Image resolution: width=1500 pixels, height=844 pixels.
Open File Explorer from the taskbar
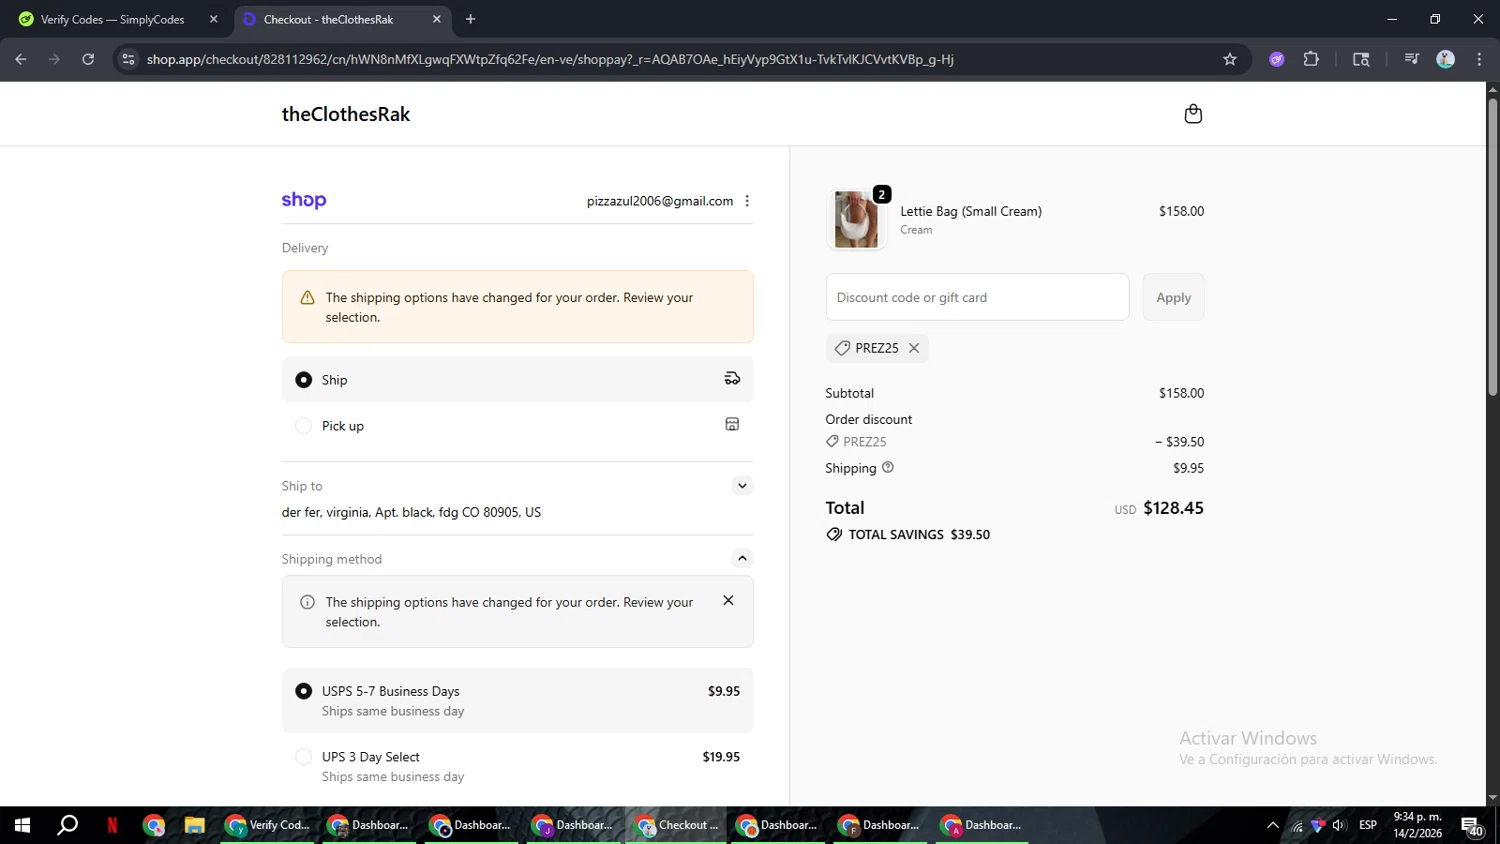coord(194,825)
